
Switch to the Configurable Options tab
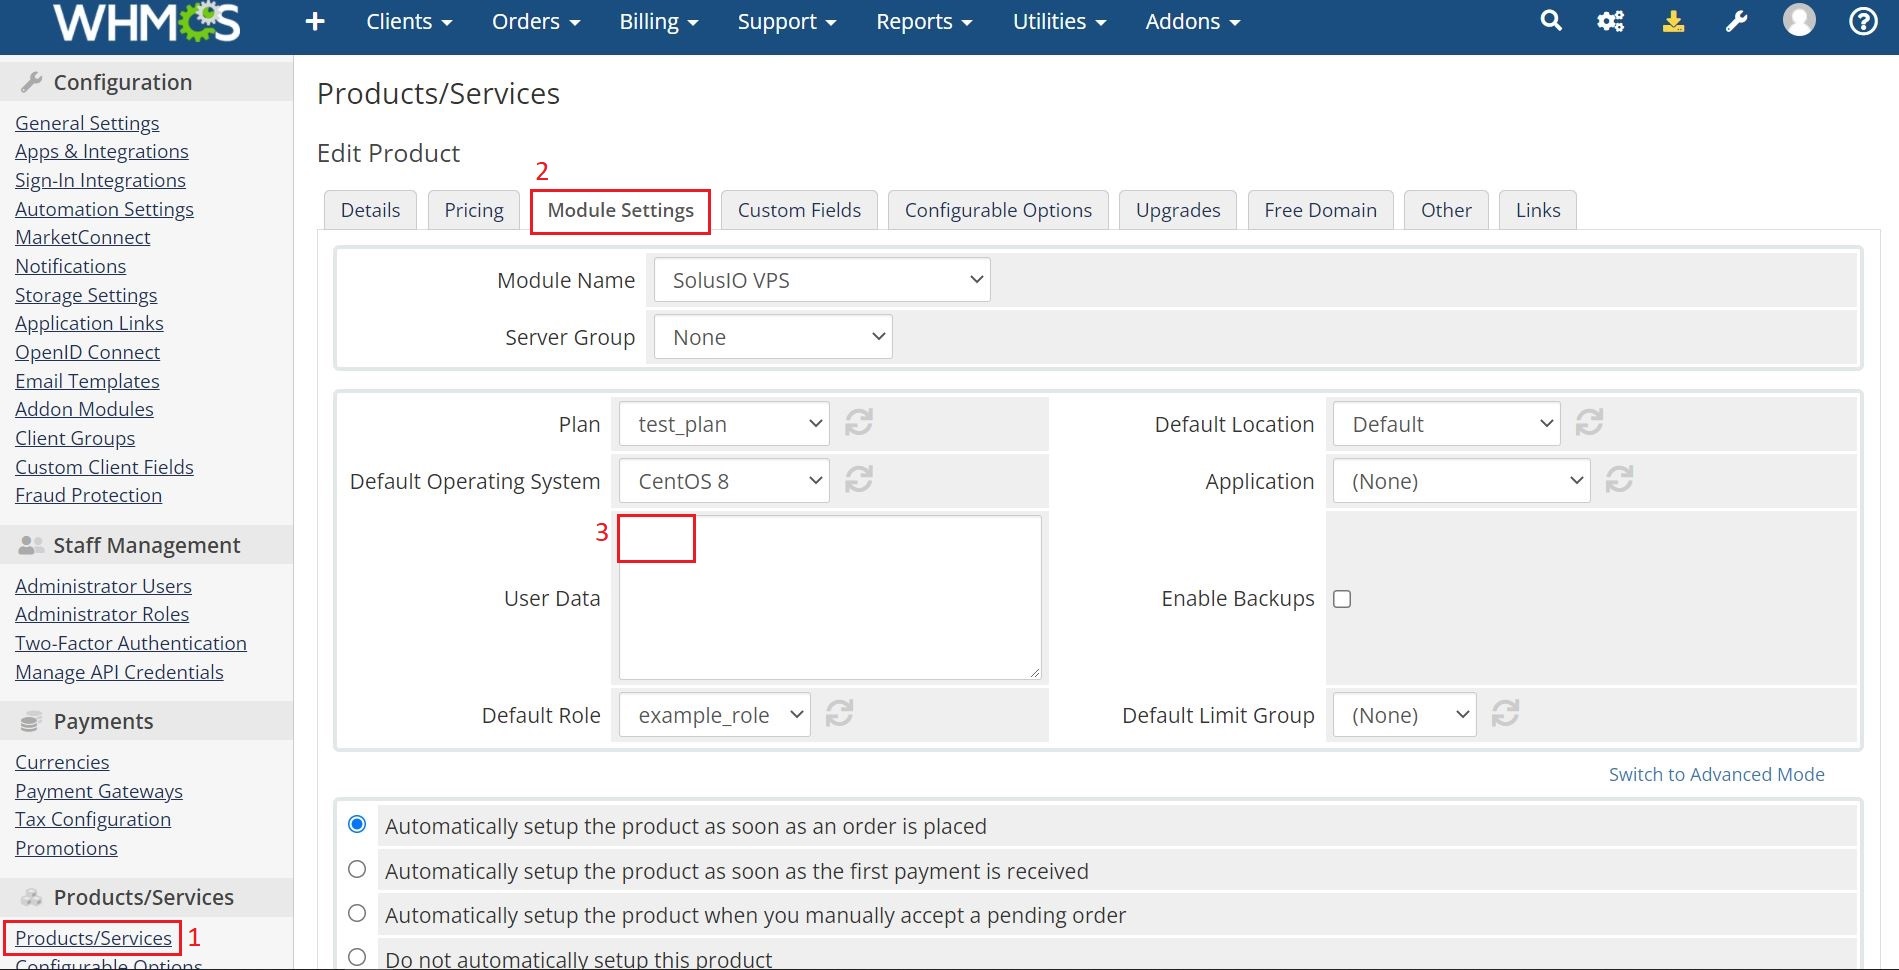[998, 210]
